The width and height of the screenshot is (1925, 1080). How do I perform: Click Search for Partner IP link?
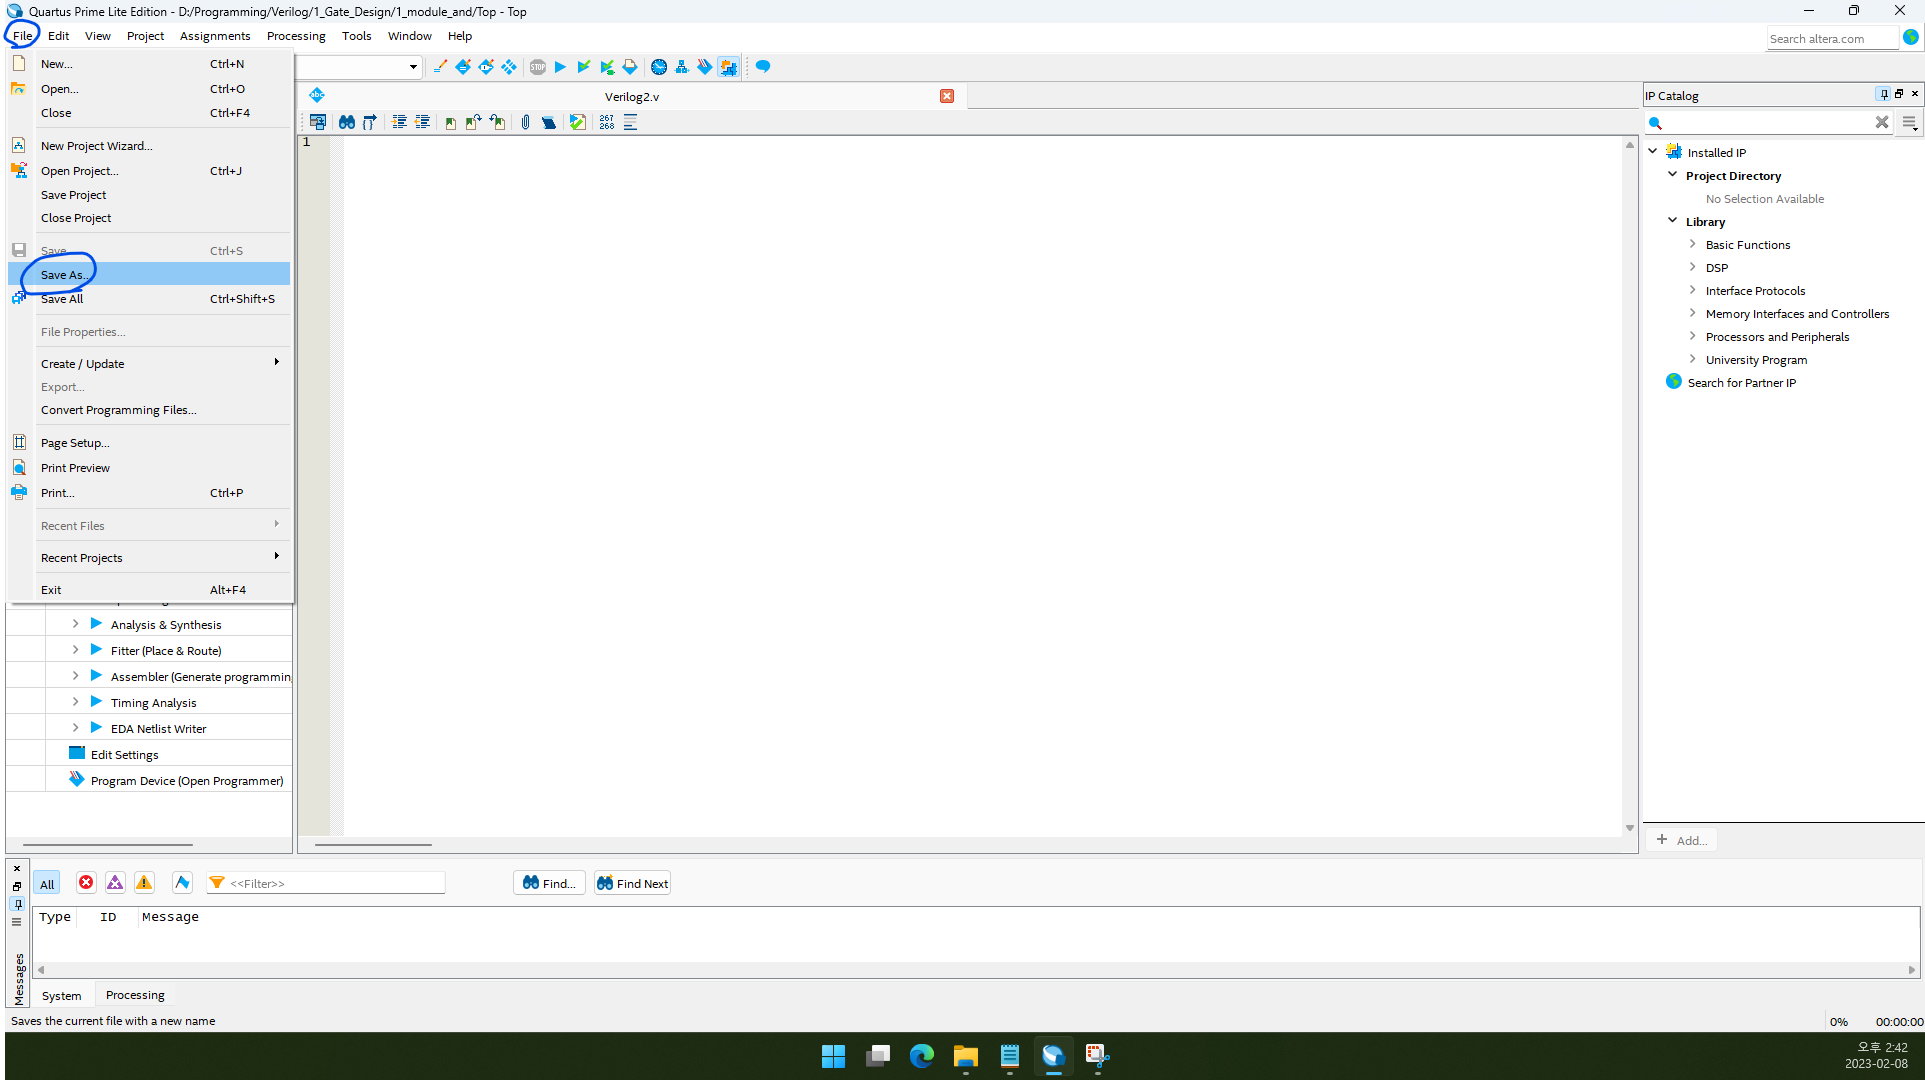1741,383
